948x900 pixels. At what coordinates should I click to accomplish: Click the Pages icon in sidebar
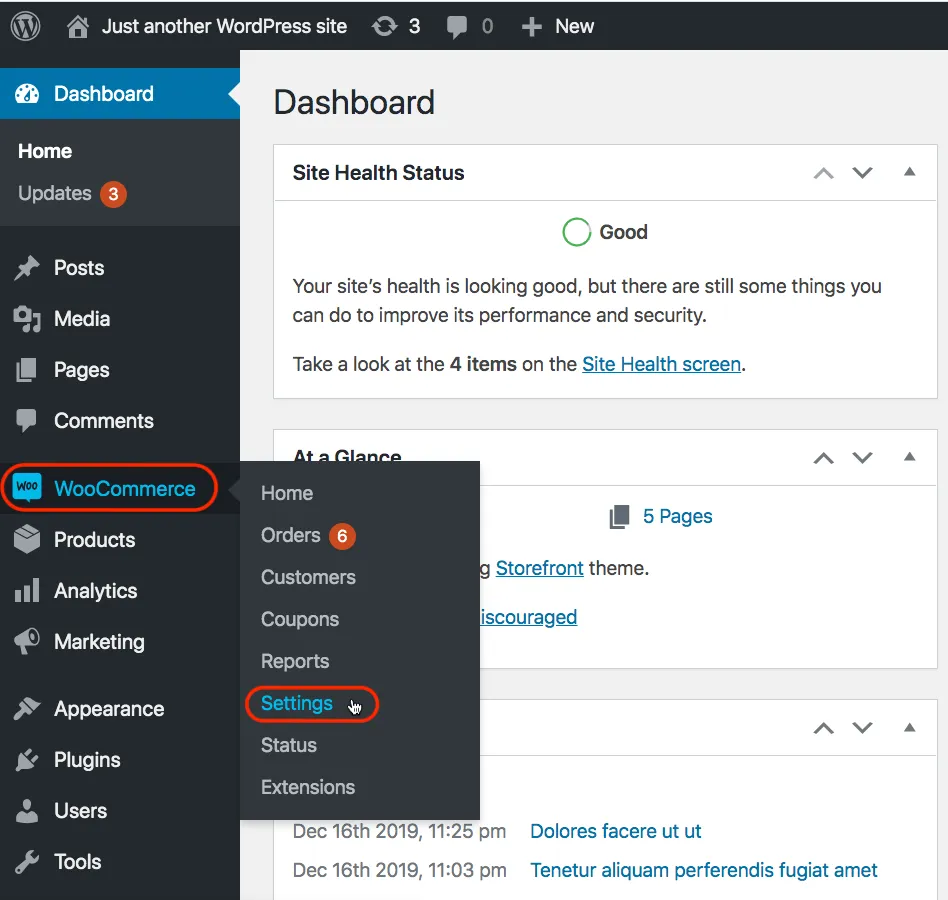point(27,370)
